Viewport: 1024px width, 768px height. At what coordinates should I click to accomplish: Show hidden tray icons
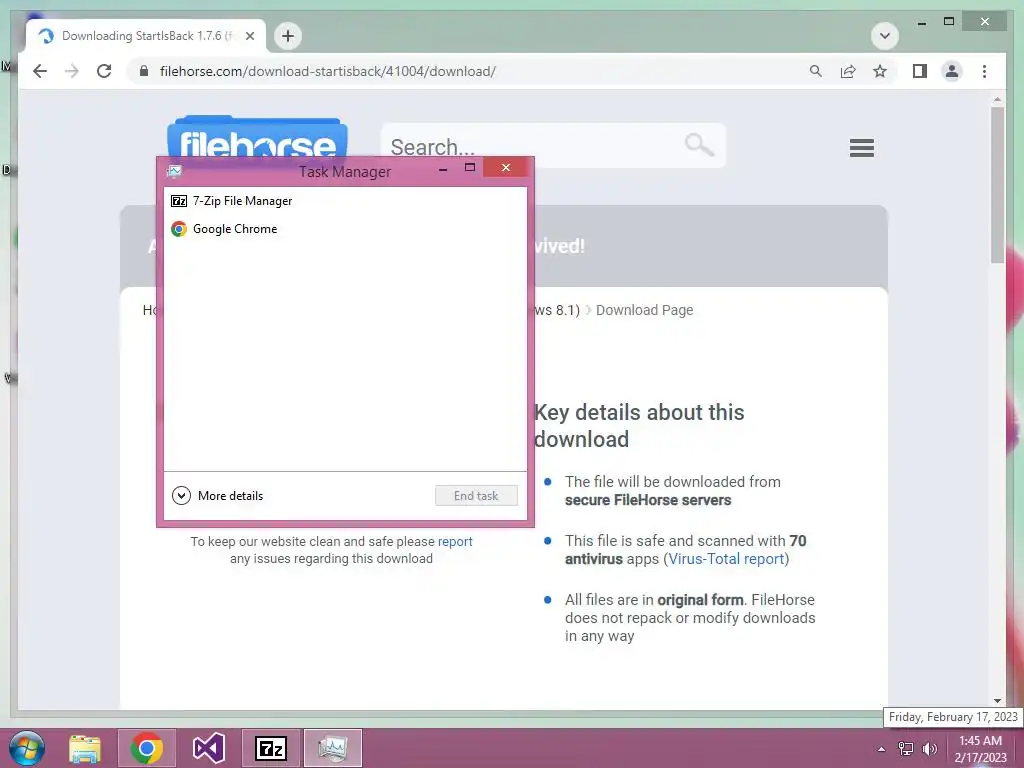(x=882, y=749)
